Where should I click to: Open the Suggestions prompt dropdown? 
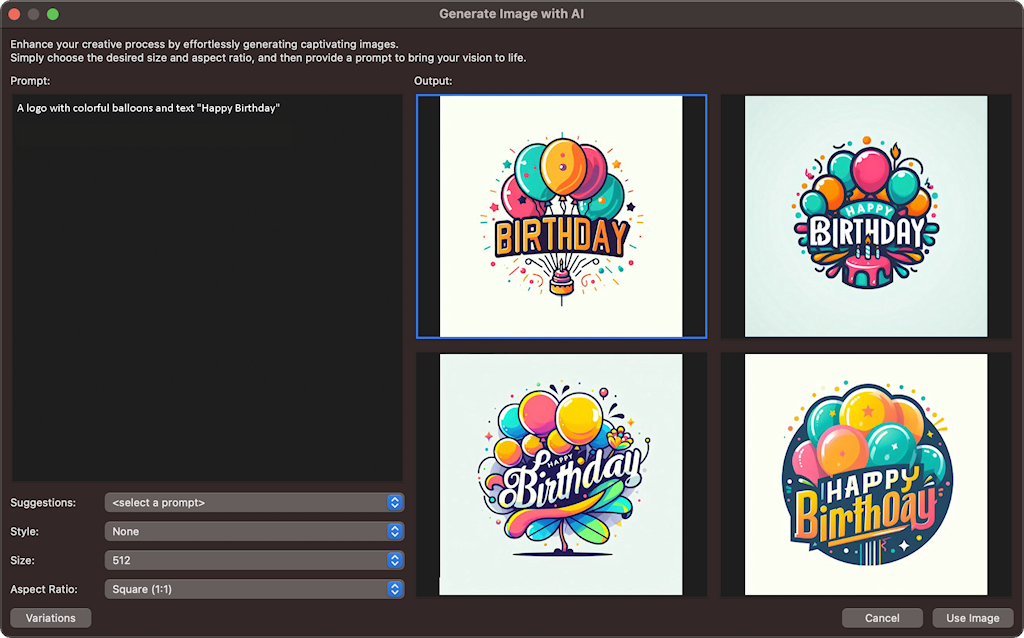pyautogui.click(x=254, y=502)
